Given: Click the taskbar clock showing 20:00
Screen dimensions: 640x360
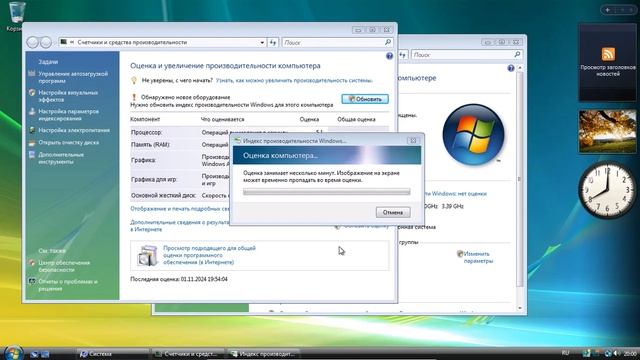Looking at the screenshot, I should pyautogui.click(x=630, y=353).
